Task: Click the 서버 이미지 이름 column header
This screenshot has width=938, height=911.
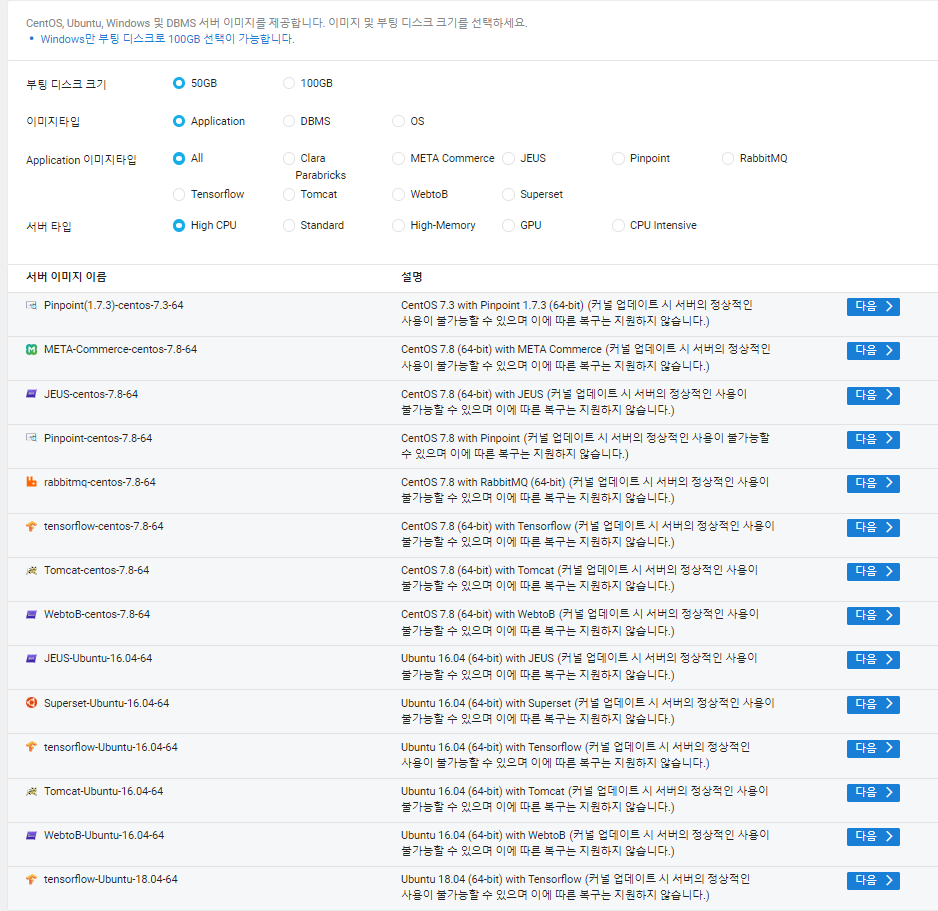Action: pos(66,277)
